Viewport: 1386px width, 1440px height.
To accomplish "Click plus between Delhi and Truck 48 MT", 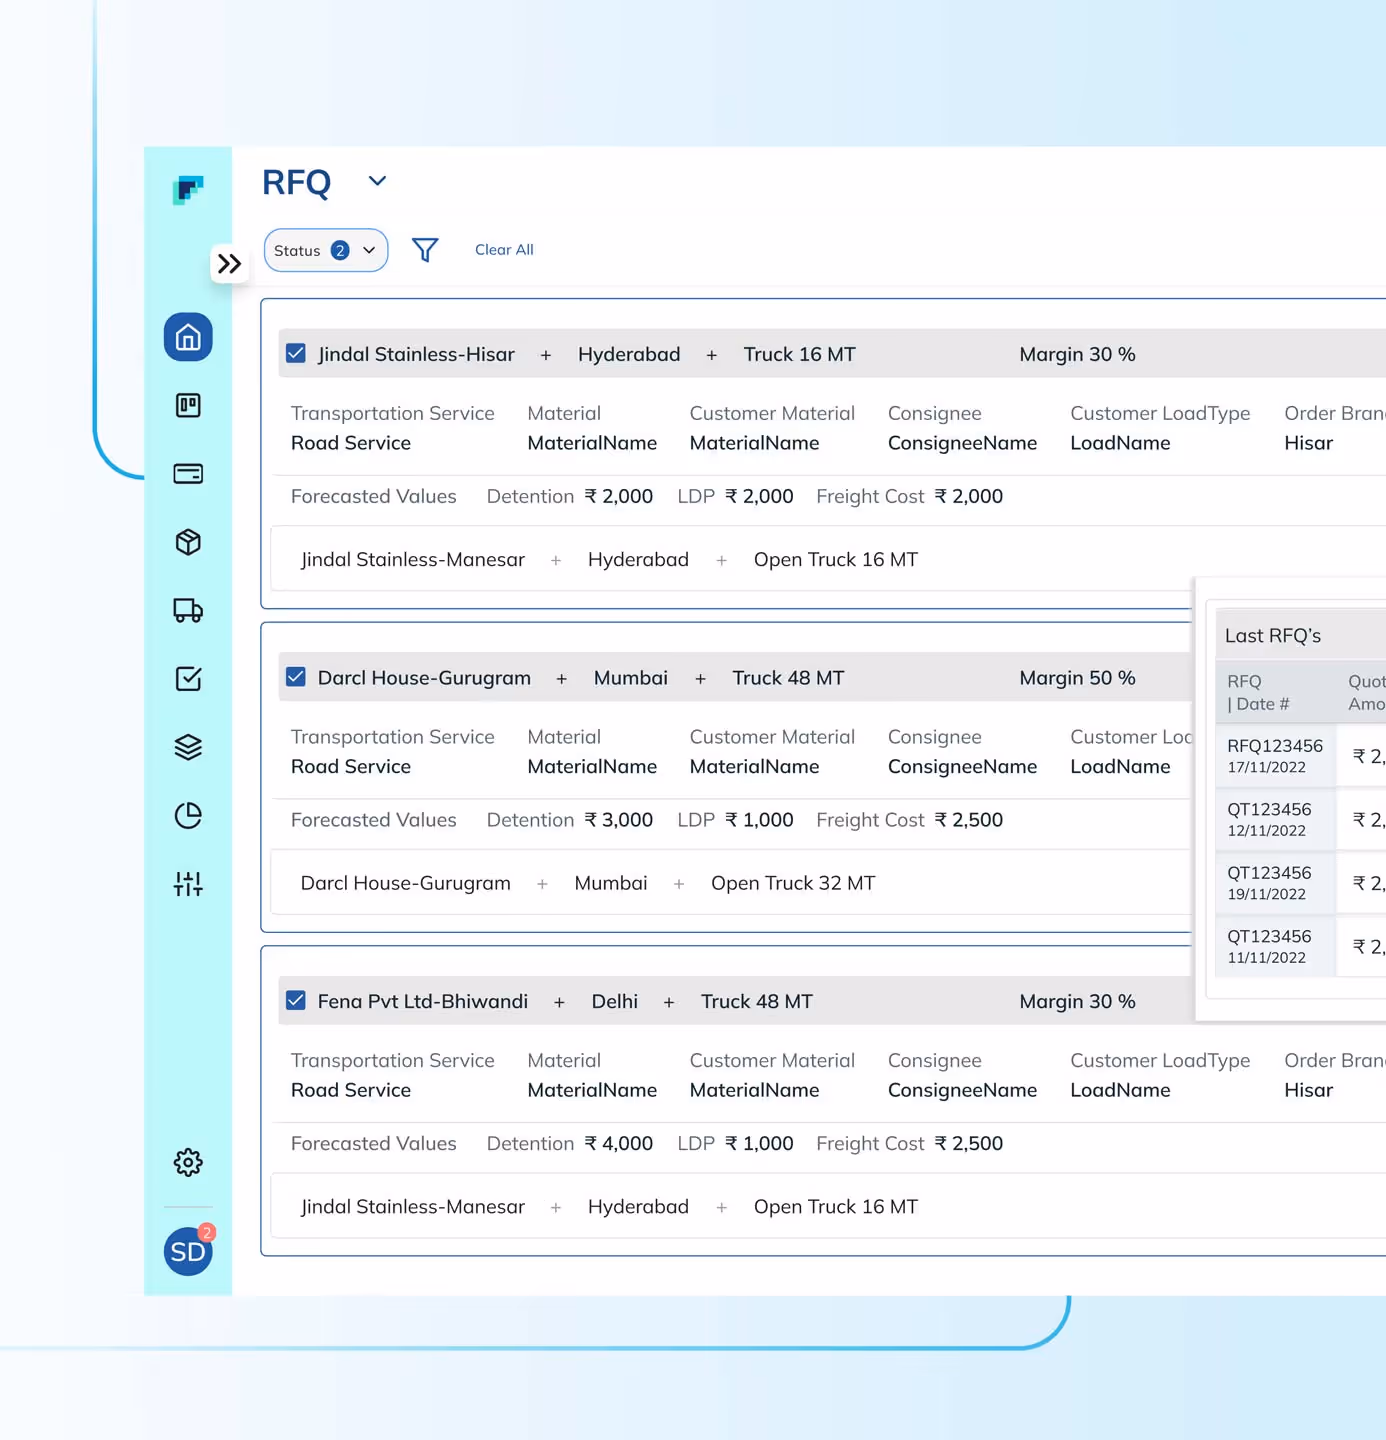I will (x=669, y=1002).
